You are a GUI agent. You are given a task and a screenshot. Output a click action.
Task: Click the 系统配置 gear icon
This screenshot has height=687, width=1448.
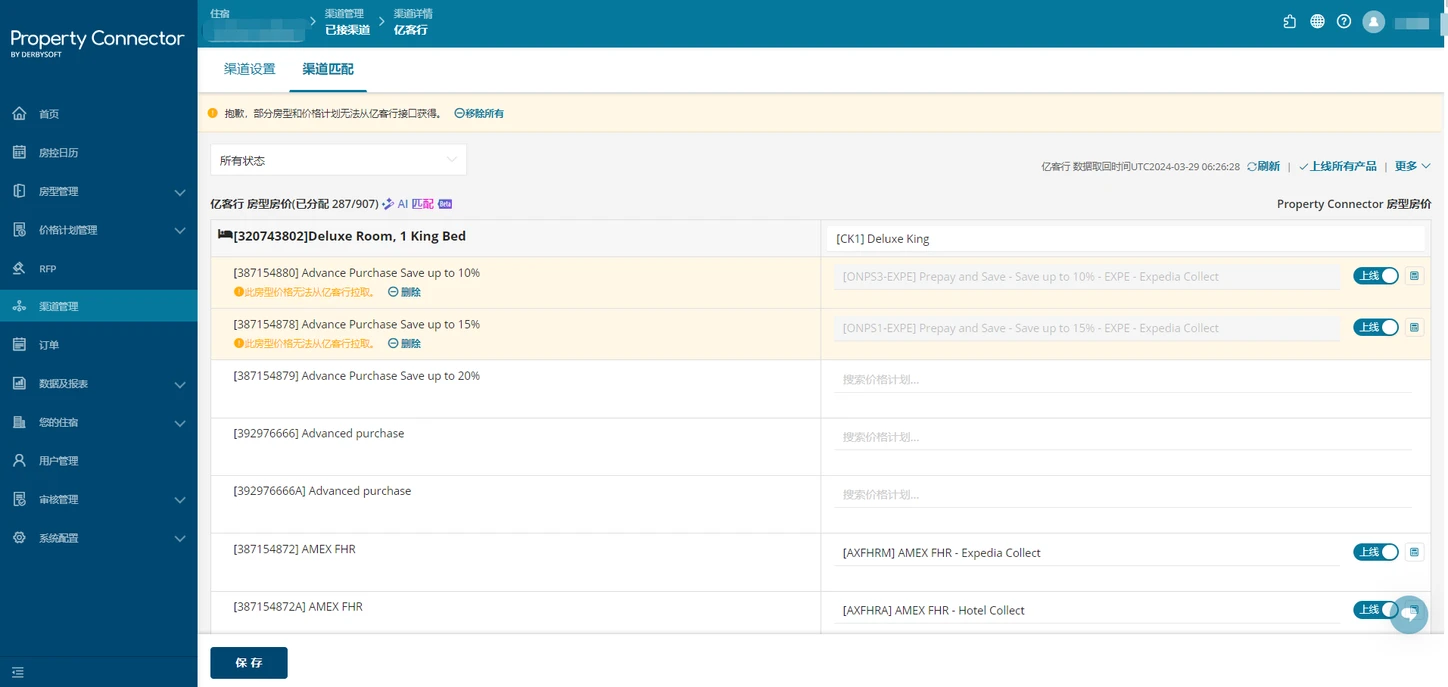(x=19, y=537)
